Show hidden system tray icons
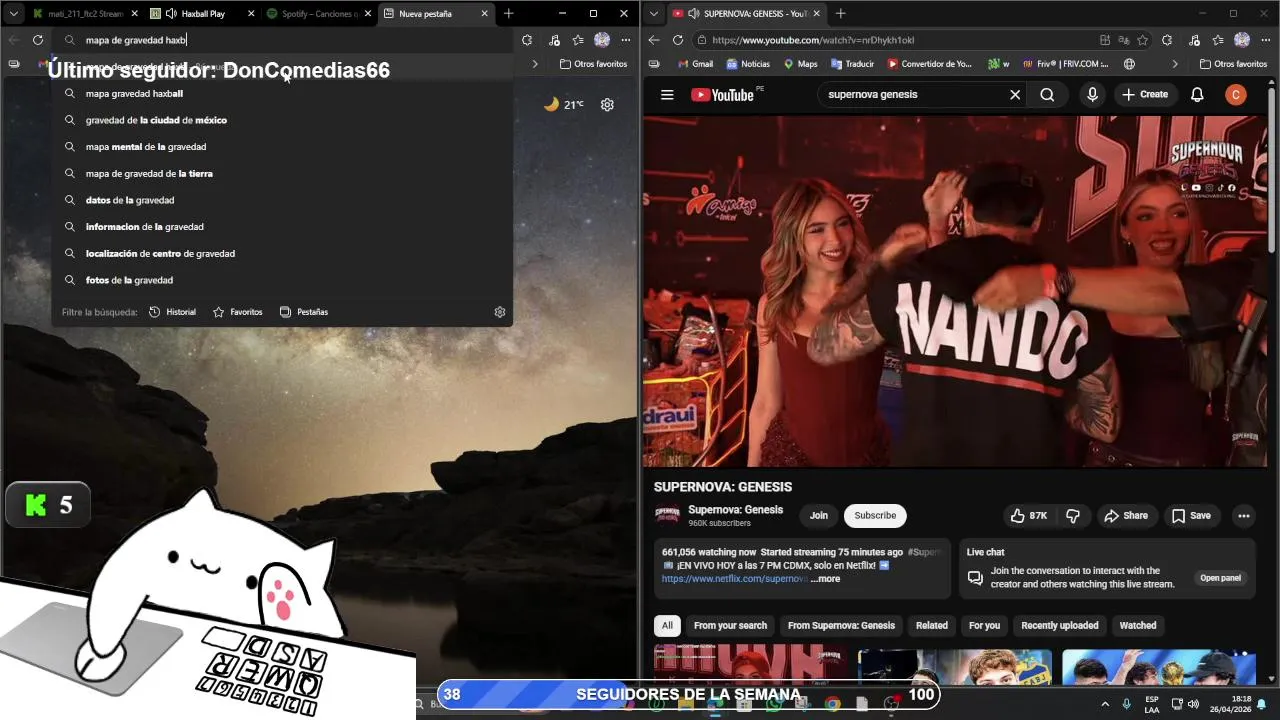 [x=1105, y=704]
